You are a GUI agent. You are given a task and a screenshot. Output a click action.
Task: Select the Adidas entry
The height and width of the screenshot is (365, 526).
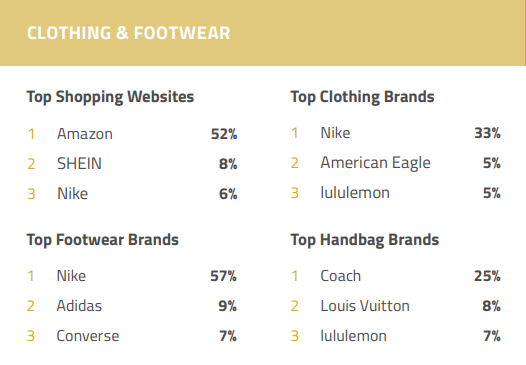79,306
